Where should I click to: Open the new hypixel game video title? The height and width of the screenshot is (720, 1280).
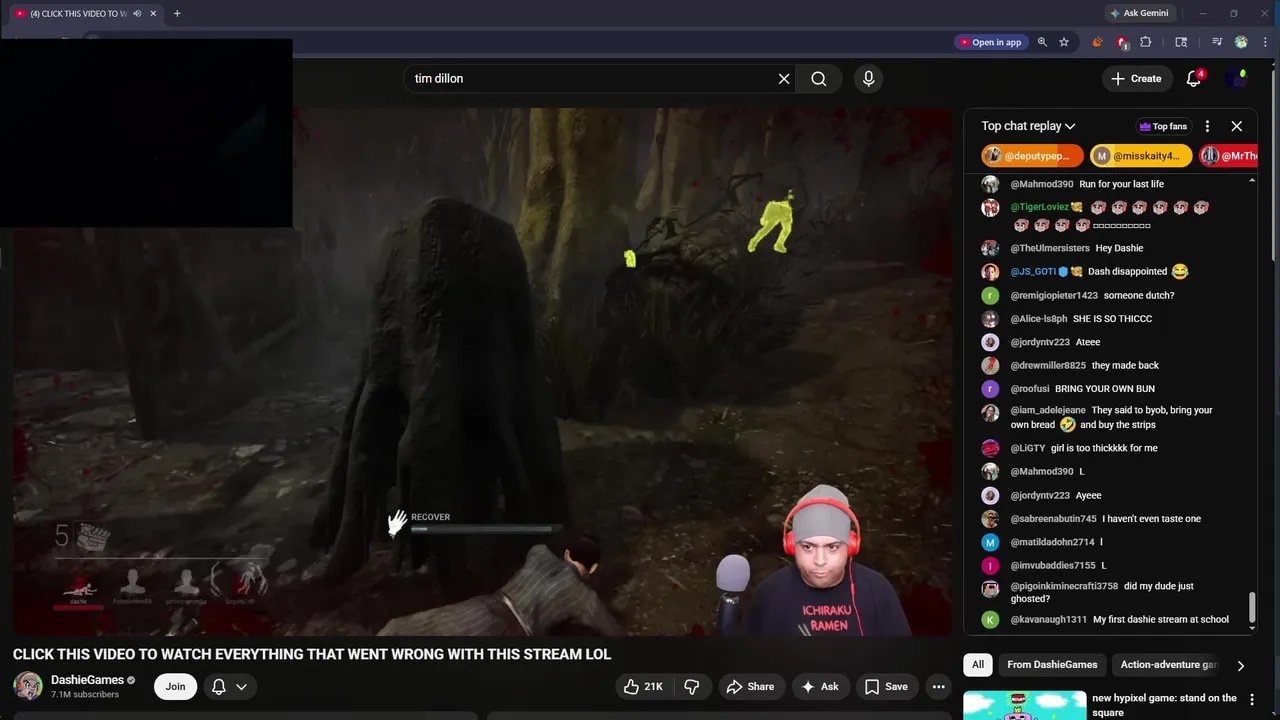(x=1164, y=705)
